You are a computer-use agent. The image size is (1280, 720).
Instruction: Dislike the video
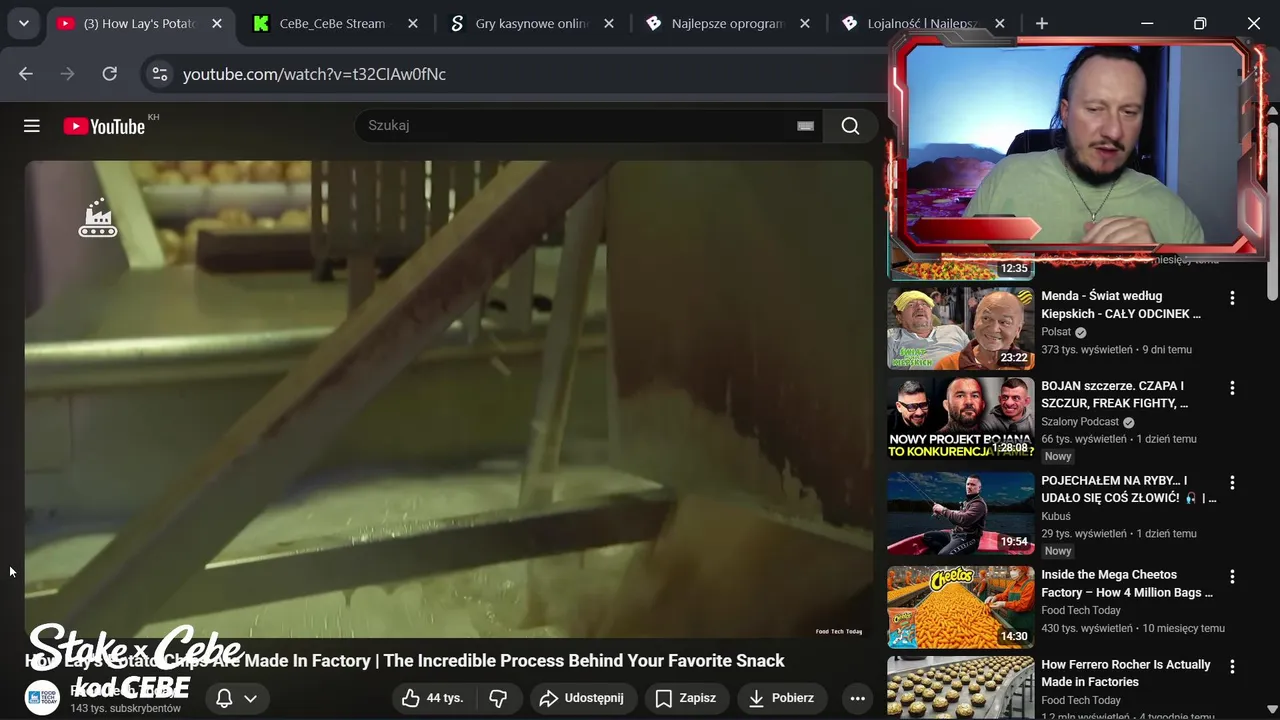coord(499,698)
